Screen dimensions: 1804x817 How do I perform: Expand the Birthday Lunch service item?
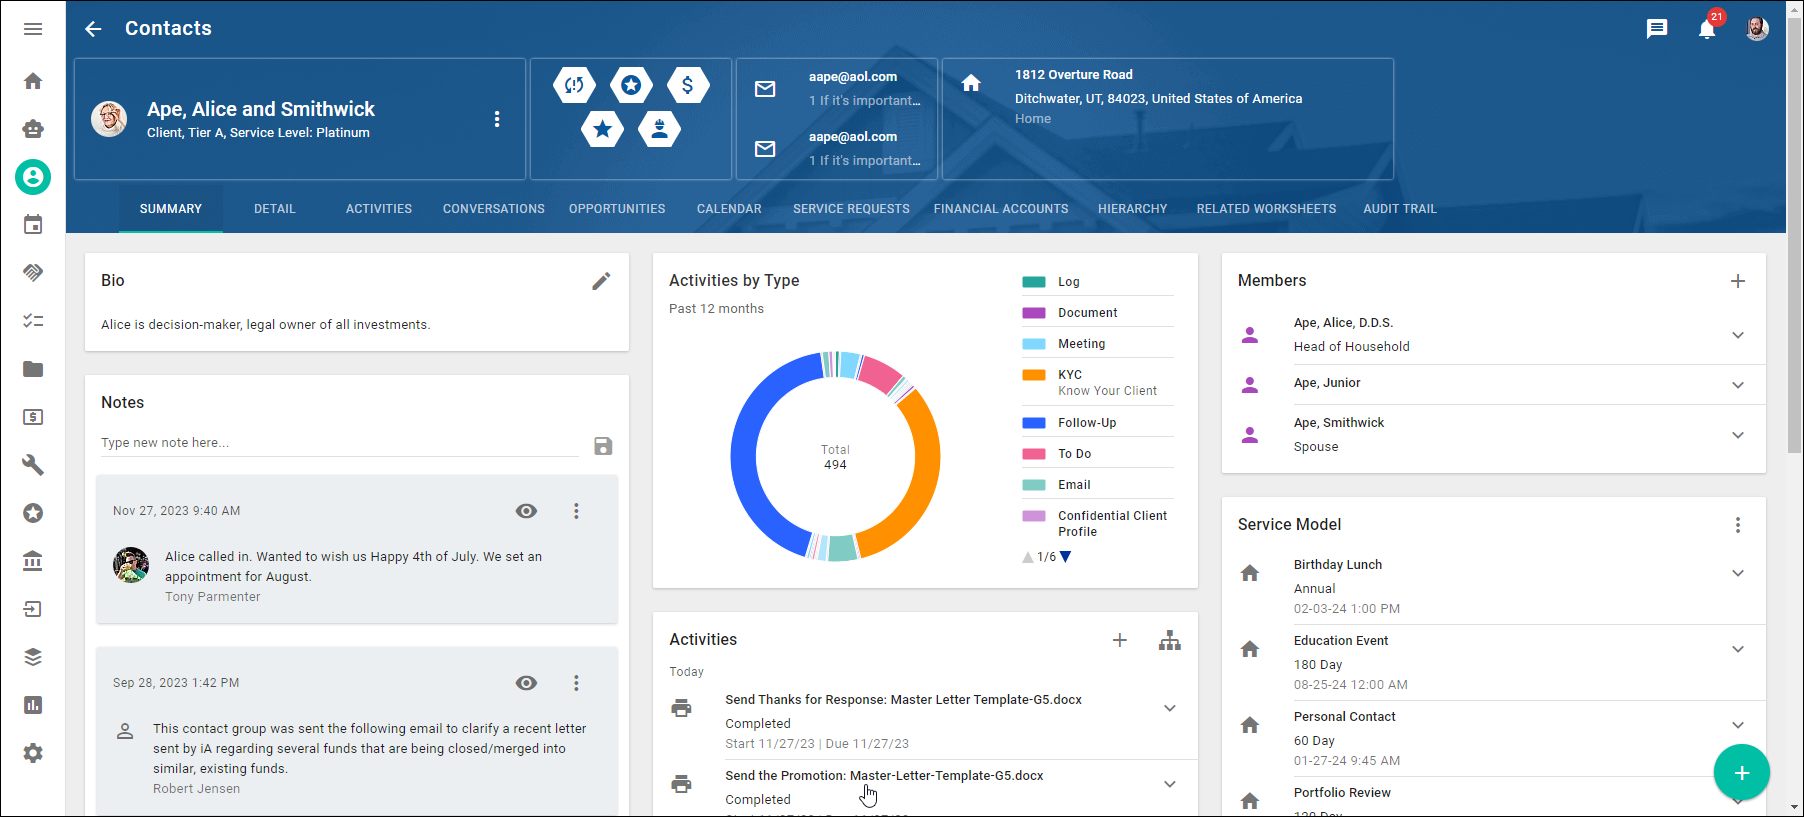pyautogui.click(x=1738, y=573)
